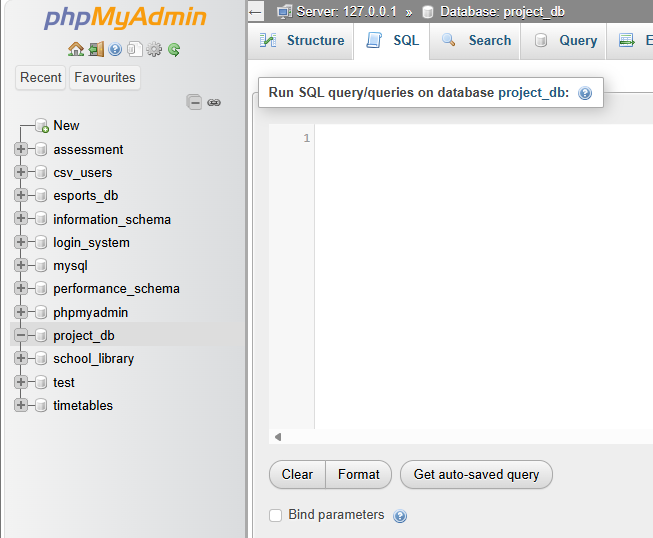
Task: Select the login_system database name
Action: [92, 243]
